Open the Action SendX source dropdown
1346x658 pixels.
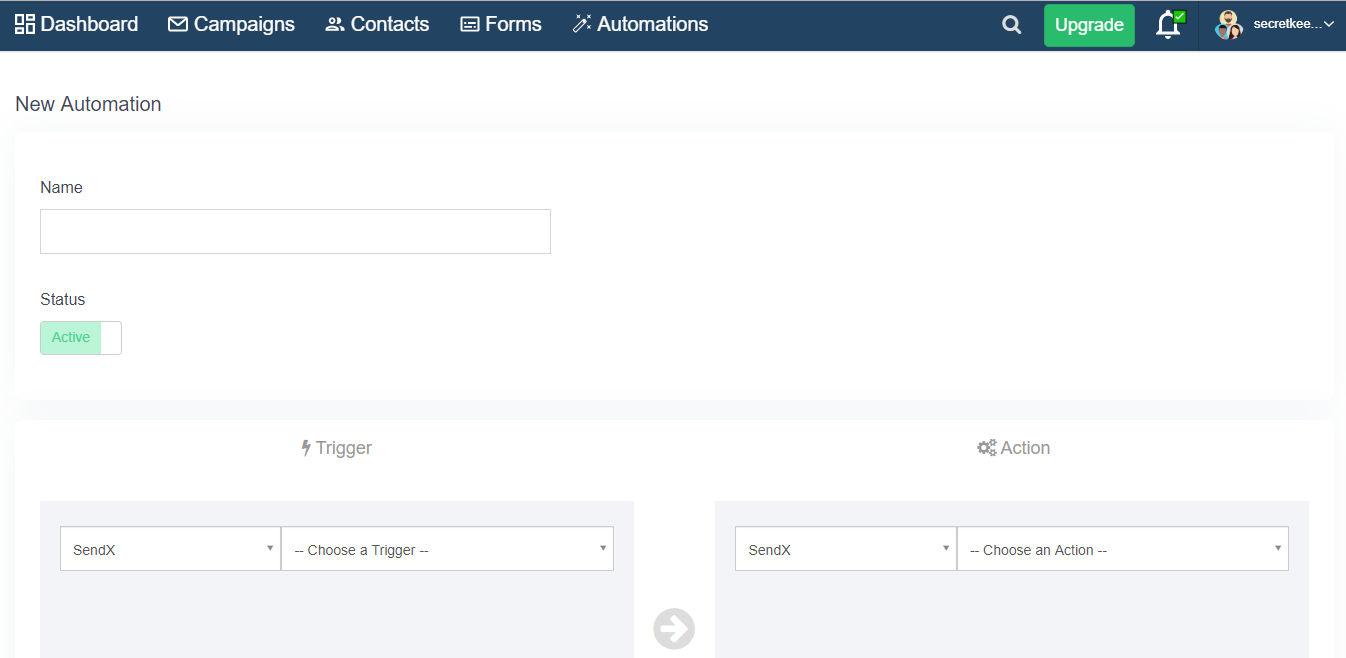[x=845, y=549]
